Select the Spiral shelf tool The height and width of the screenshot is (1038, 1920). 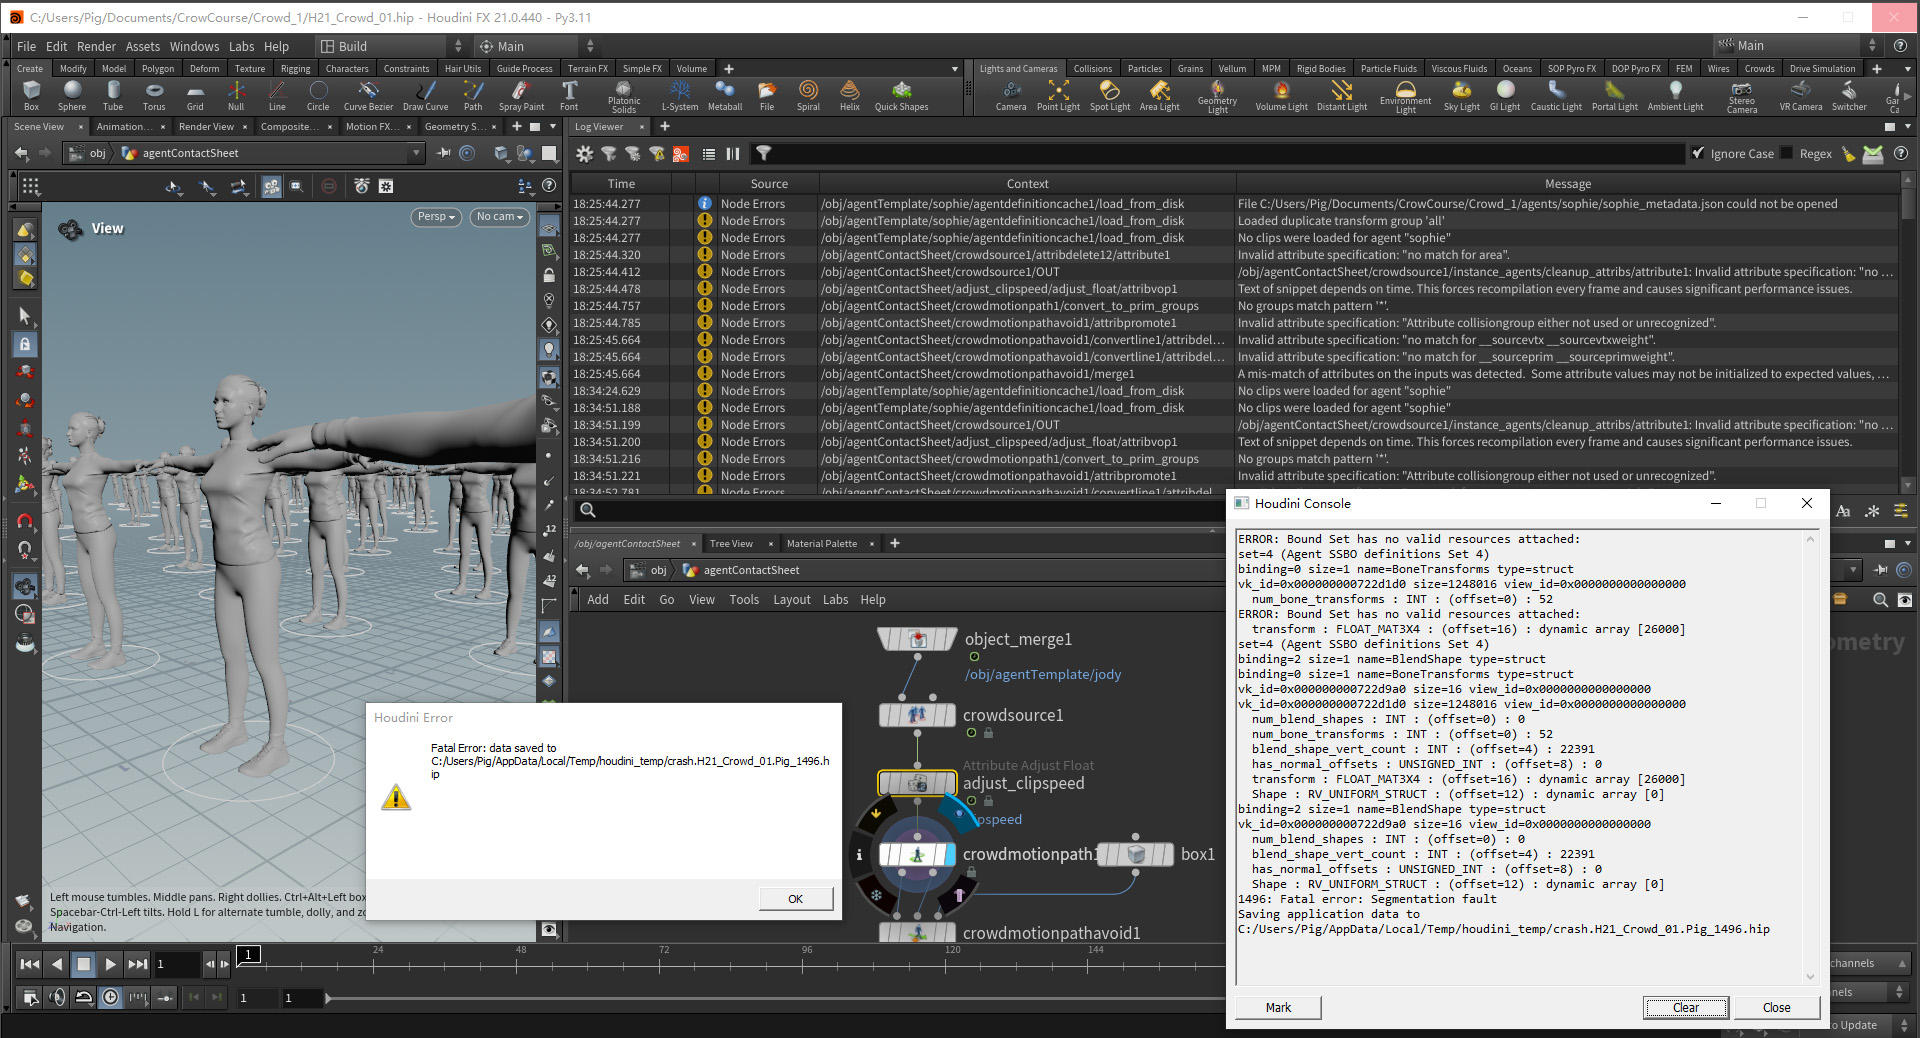click(808, 96)
